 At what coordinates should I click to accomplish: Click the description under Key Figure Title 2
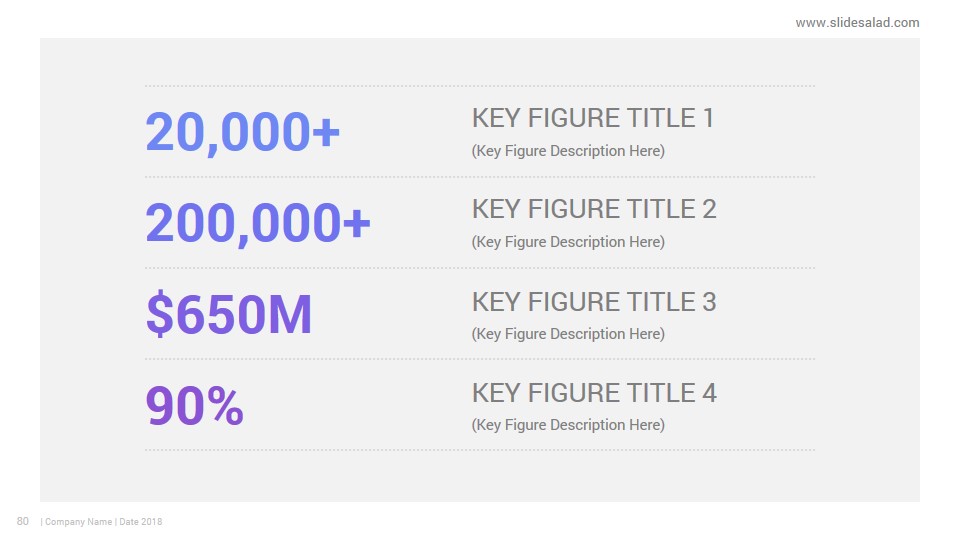(x=568, y=242)
